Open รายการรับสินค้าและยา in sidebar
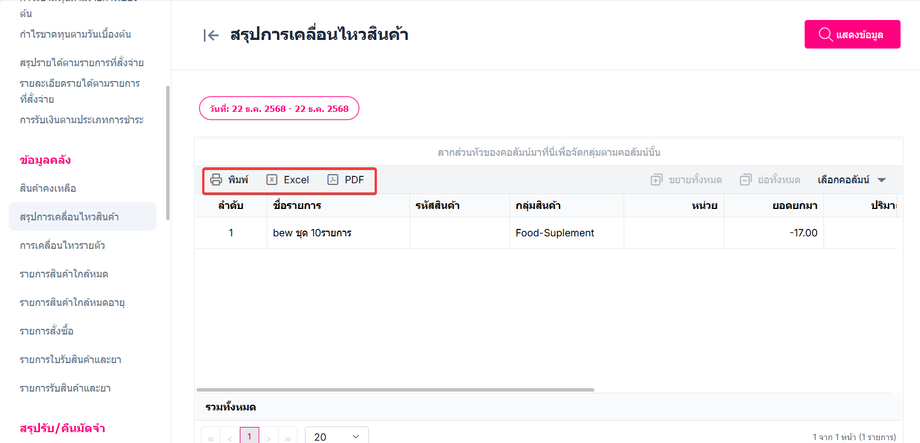The height and width of the screenshot is (443, 920). [65, 388]
